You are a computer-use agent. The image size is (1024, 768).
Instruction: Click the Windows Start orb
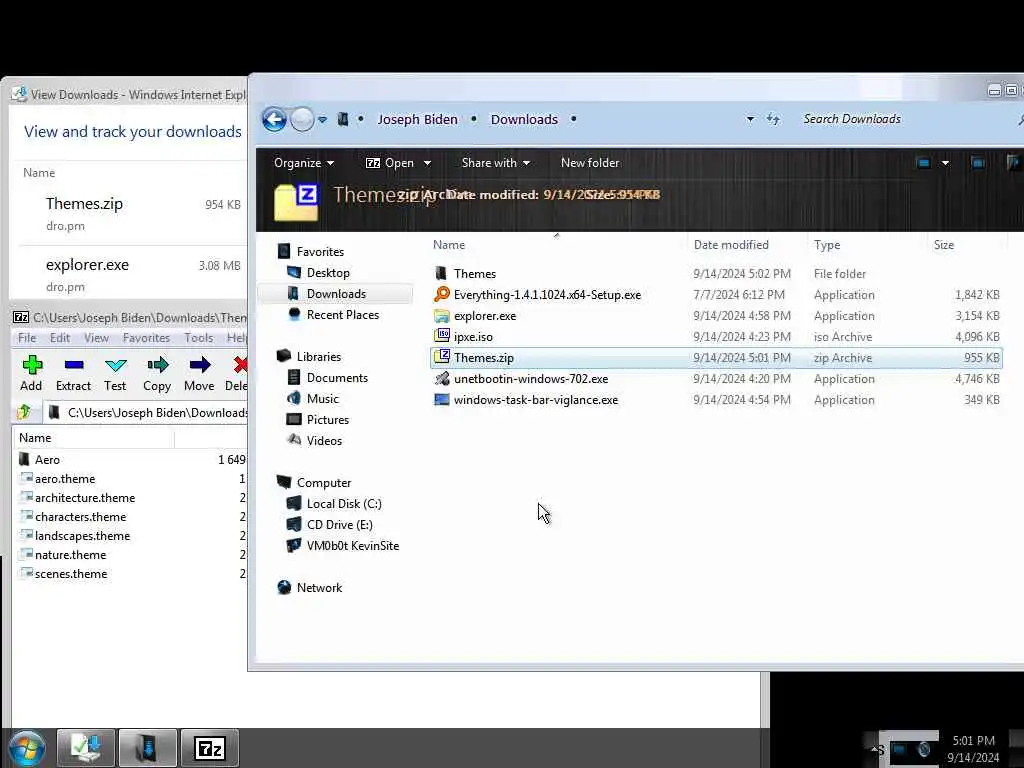pos(27,748)
